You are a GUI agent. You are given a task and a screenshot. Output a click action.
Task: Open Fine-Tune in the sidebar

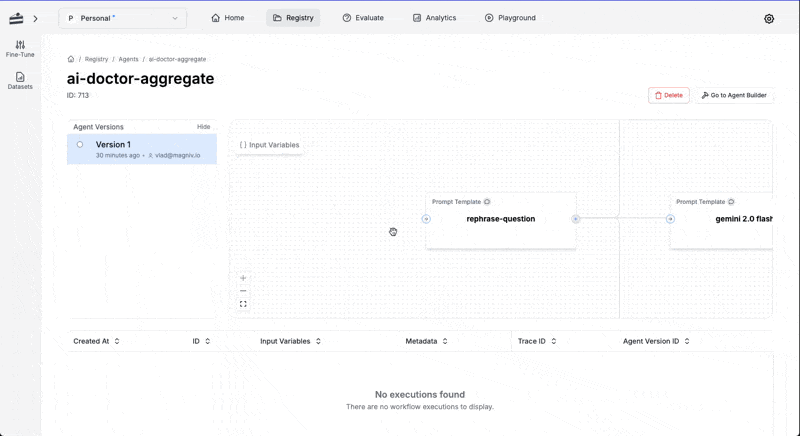point(20,49)
